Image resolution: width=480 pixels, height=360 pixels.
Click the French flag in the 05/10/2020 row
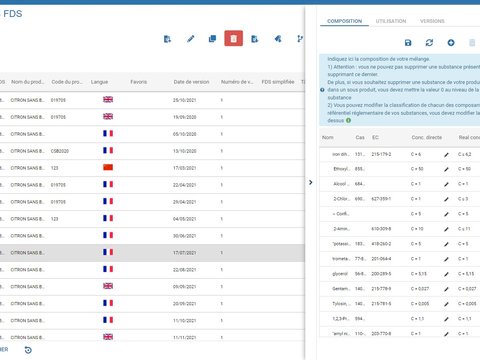pos(108,133)
